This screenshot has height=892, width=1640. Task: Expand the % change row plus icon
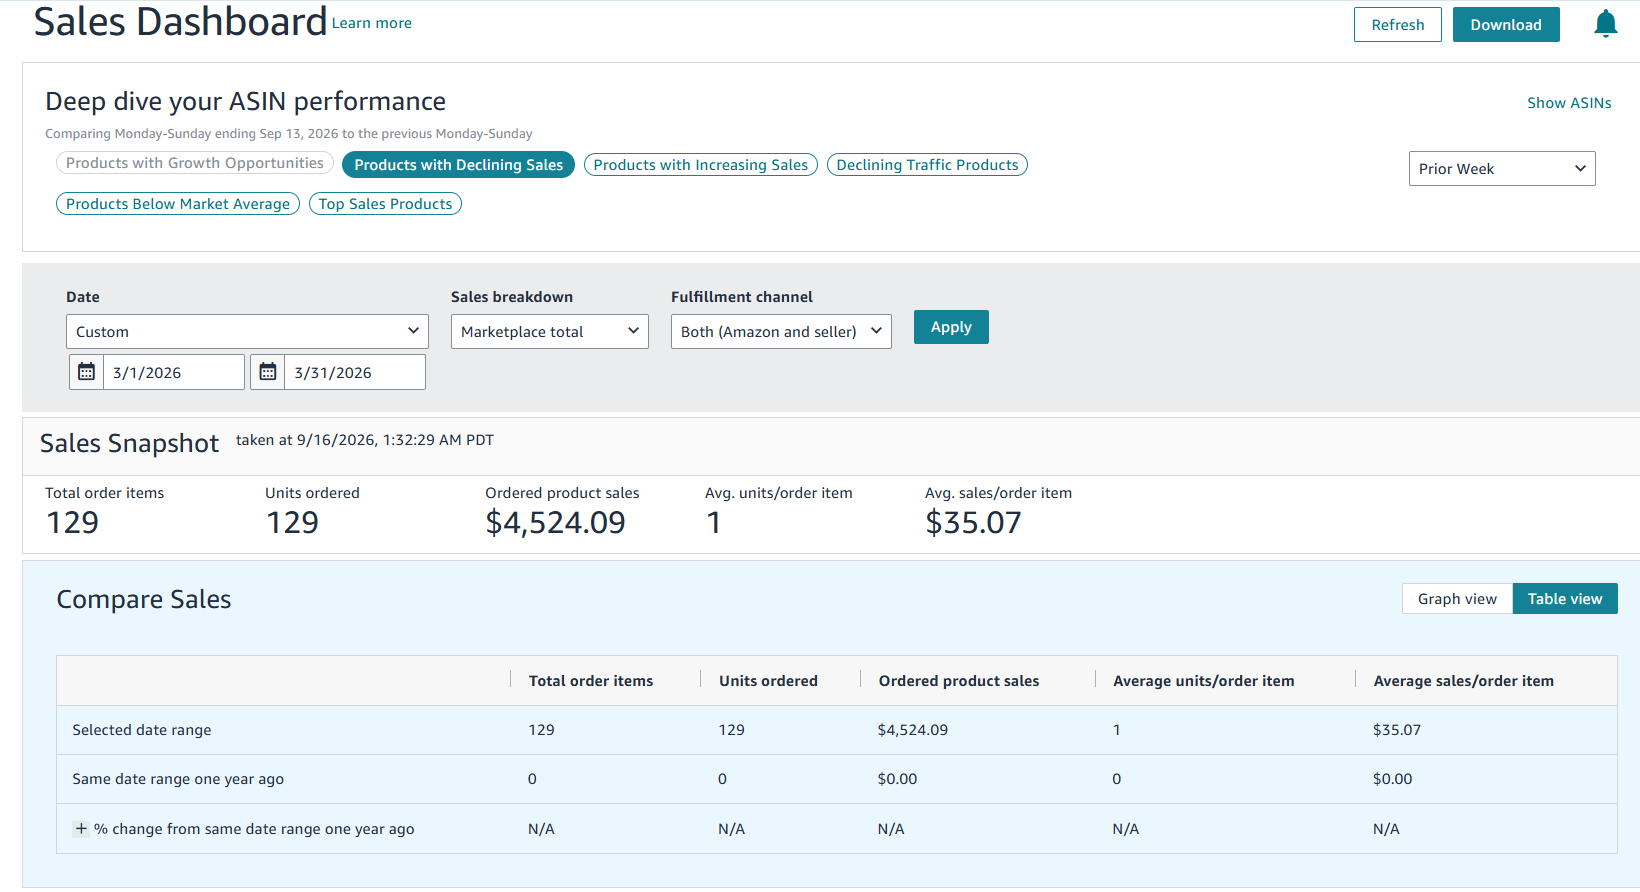pyautogui.click(x=81, y=828)
